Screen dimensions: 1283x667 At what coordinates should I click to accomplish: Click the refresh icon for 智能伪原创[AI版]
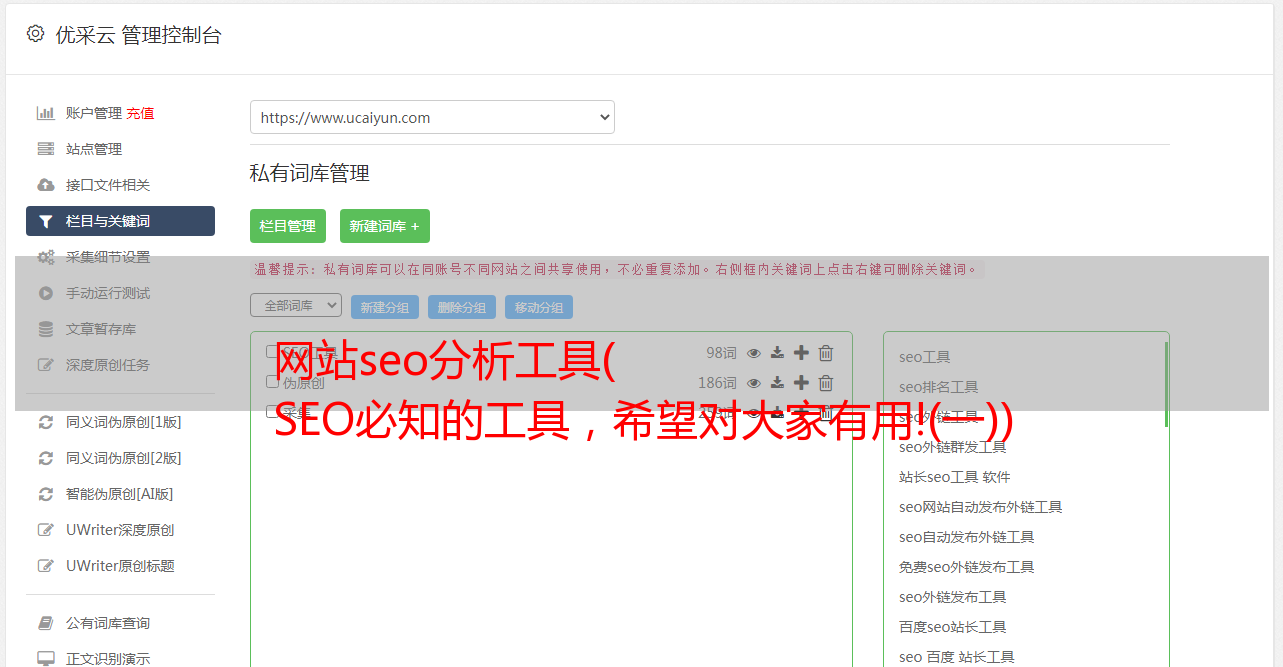click(x=45, y=494)
